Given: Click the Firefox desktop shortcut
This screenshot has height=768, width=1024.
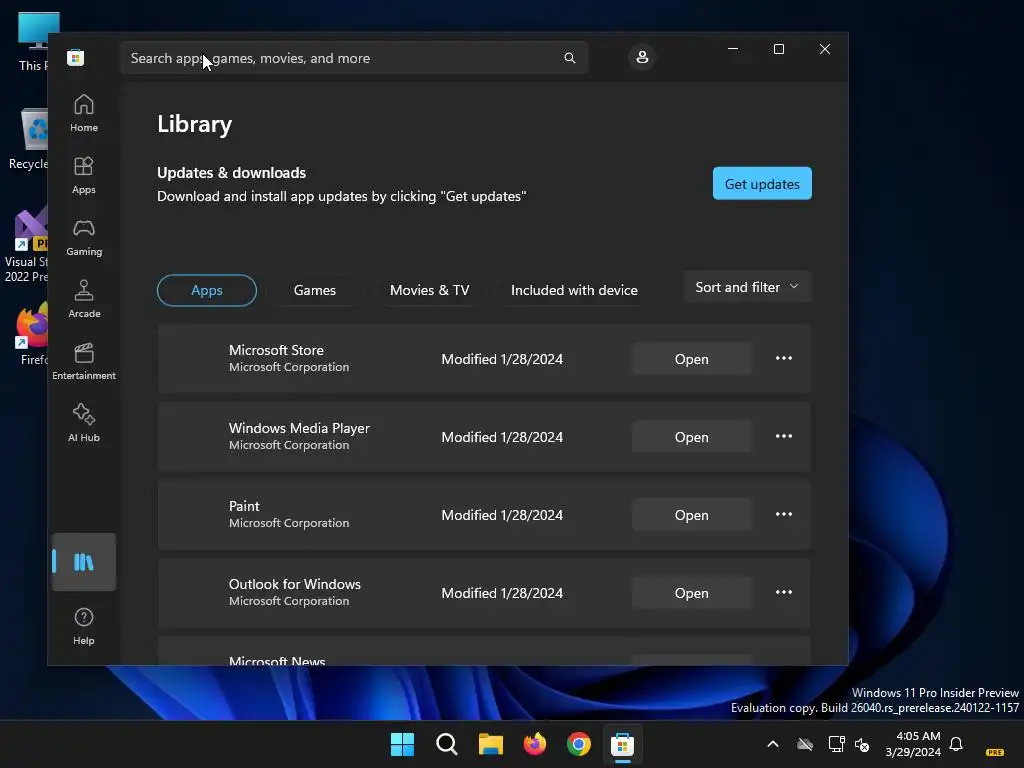Looking at the screenshot, I should (33, 334).
